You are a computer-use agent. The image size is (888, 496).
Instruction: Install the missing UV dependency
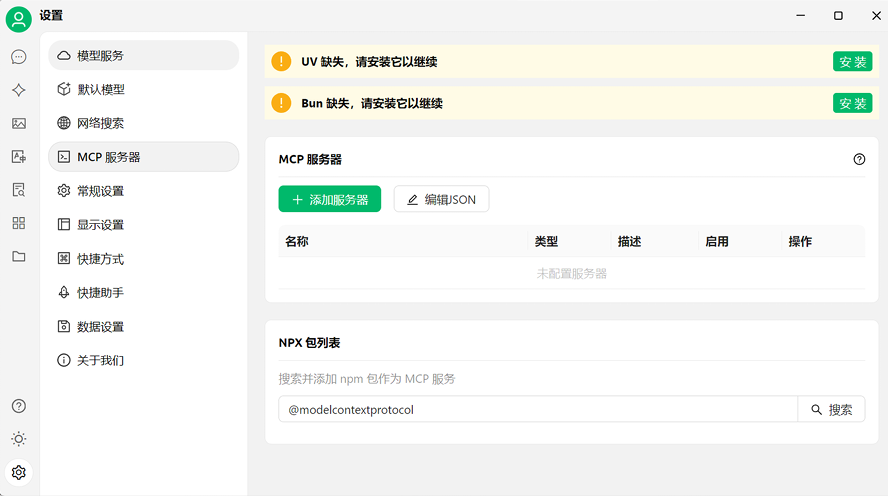852,62
